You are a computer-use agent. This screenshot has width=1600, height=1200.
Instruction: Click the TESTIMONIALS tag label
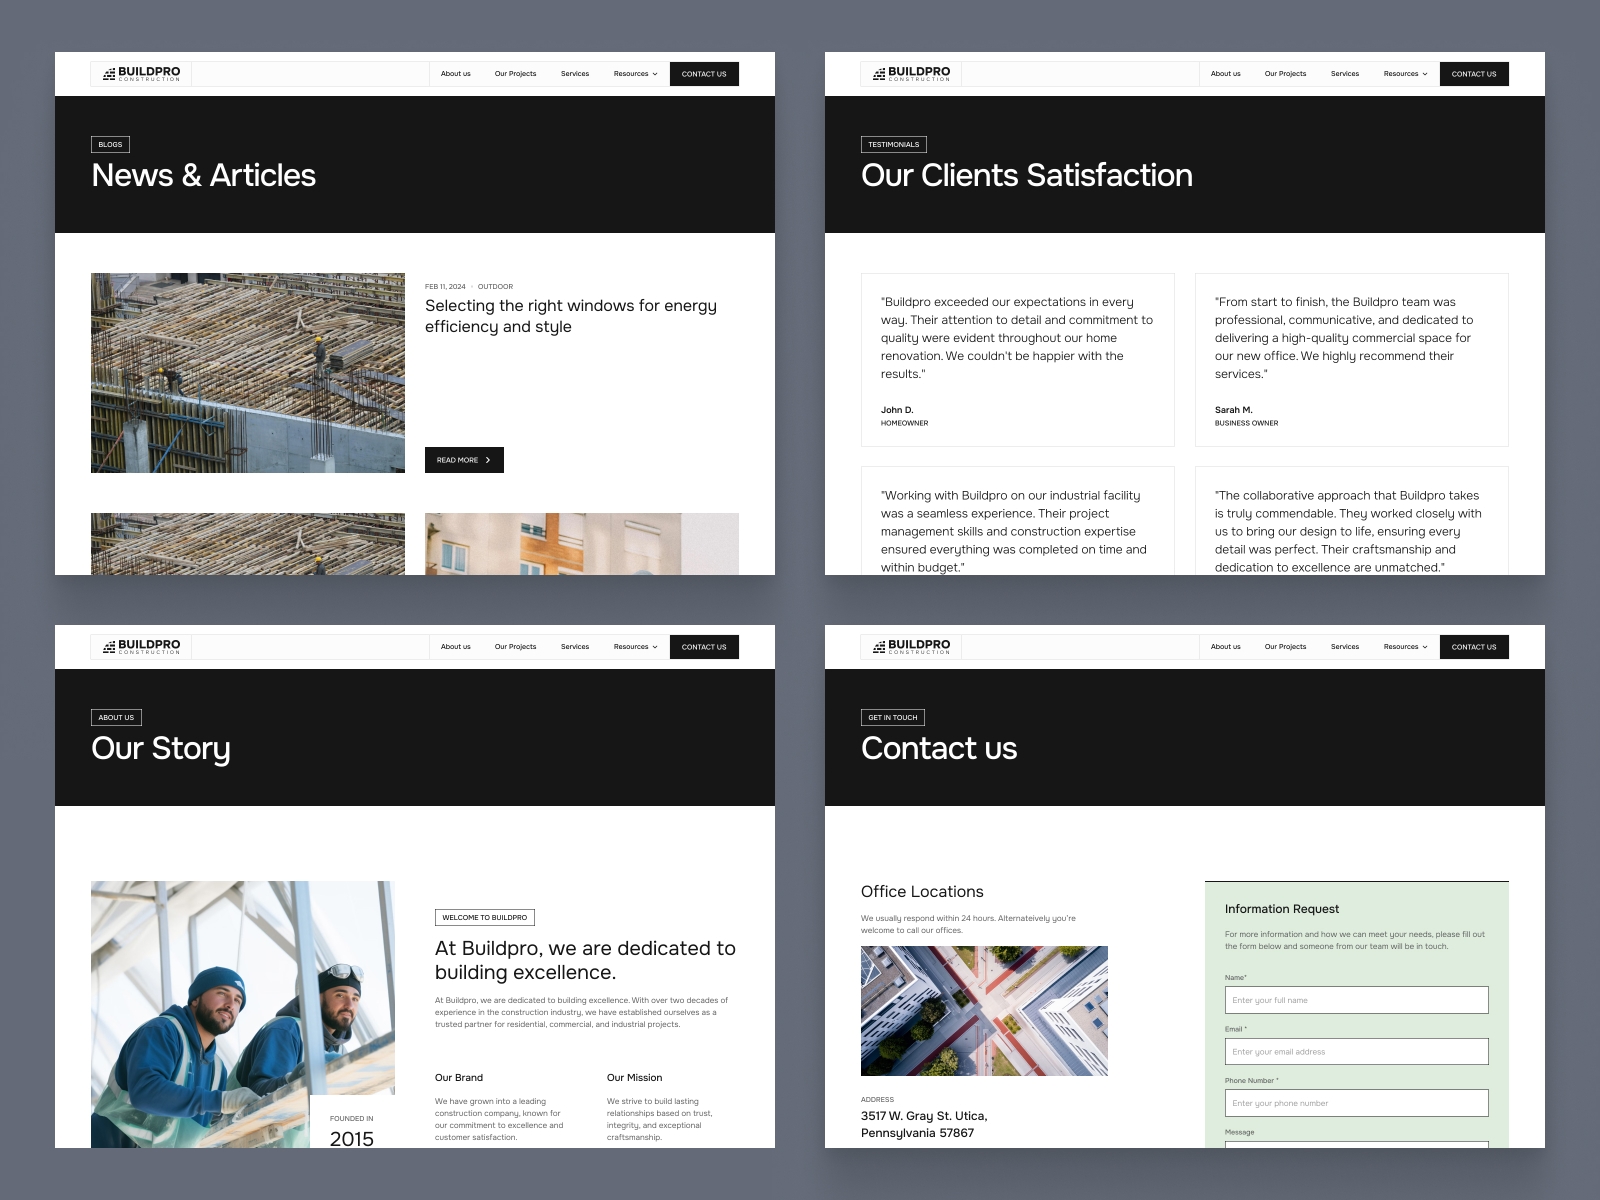[x=894, y=145]
